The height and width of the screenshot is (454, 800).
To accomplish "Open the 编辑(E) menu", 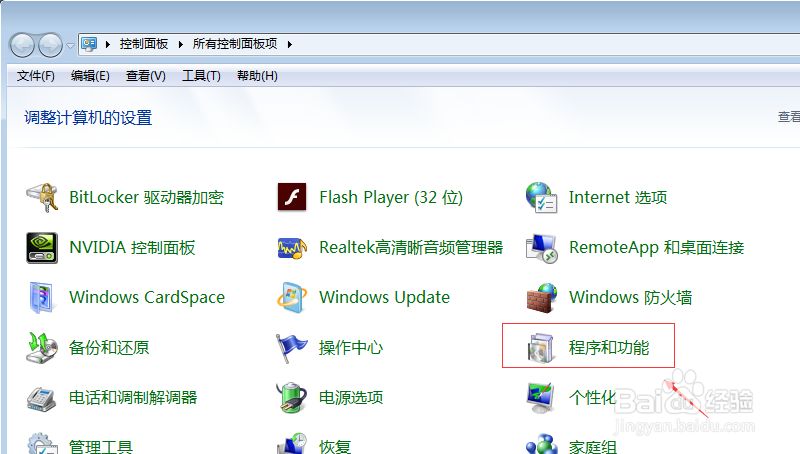I will pos(90,76).
